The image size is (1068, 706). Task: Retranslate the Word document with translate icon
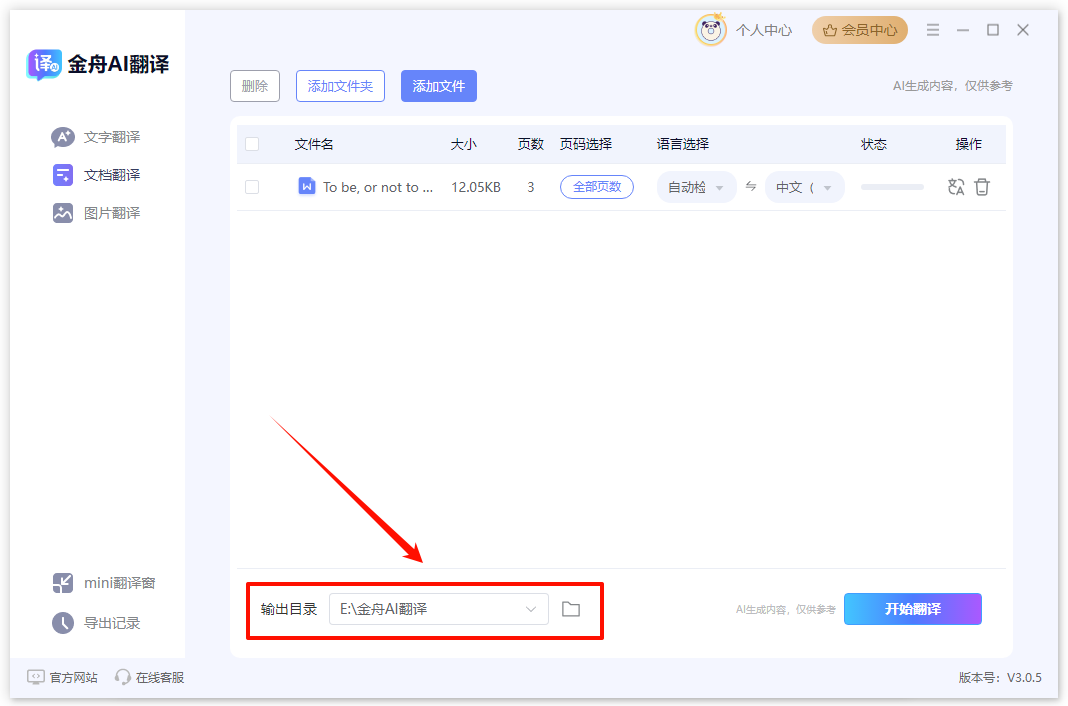[x=955, y=187]
